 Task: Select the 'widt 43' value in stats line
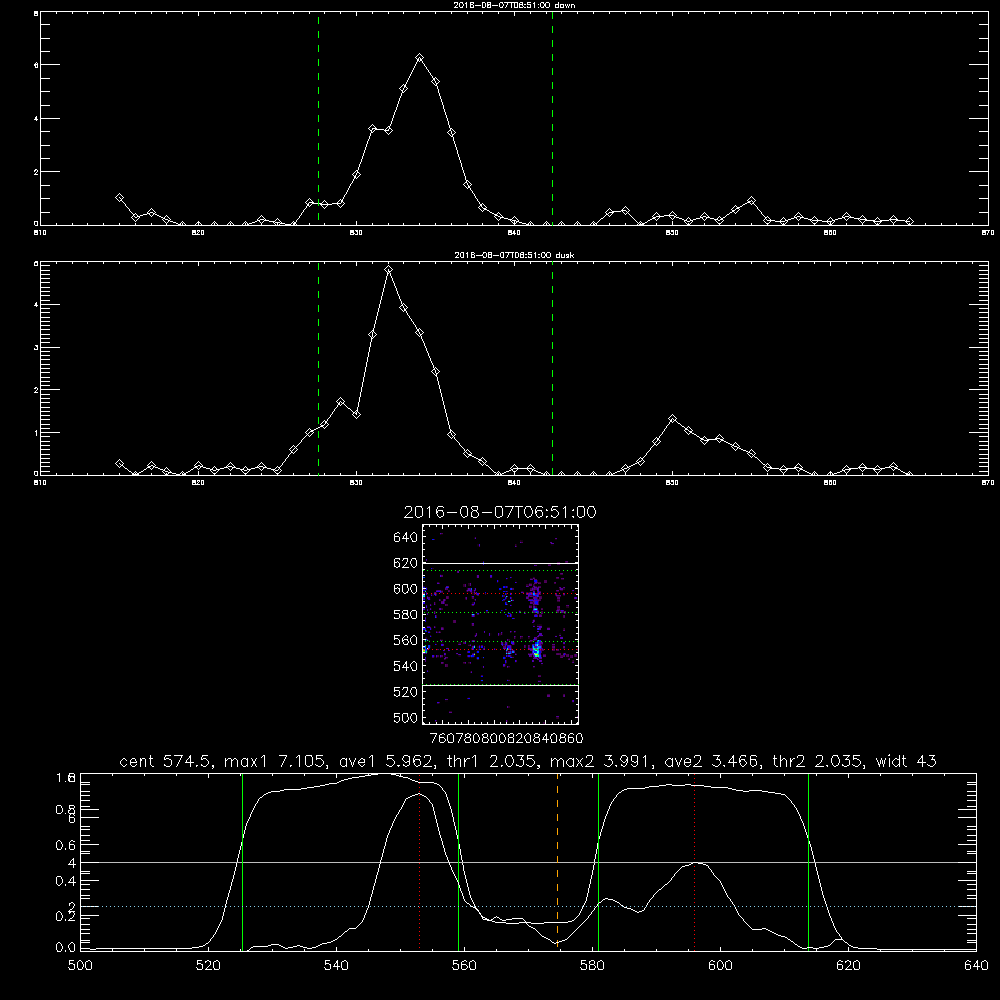coord(906,761)
